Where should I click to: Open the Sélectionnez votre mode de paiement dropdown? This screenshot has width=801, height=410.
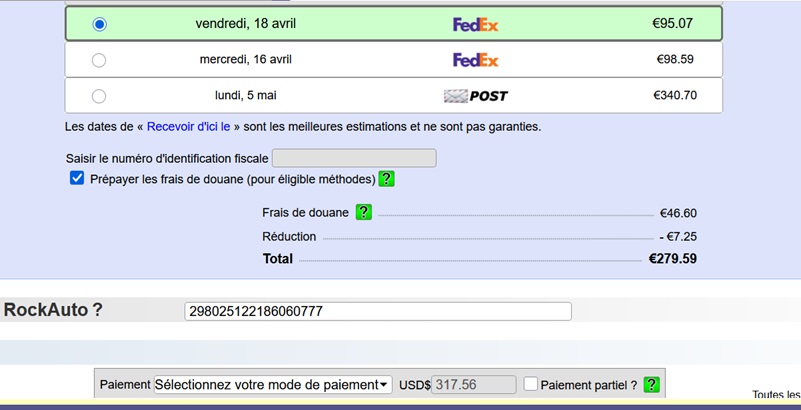pos(272,385)
